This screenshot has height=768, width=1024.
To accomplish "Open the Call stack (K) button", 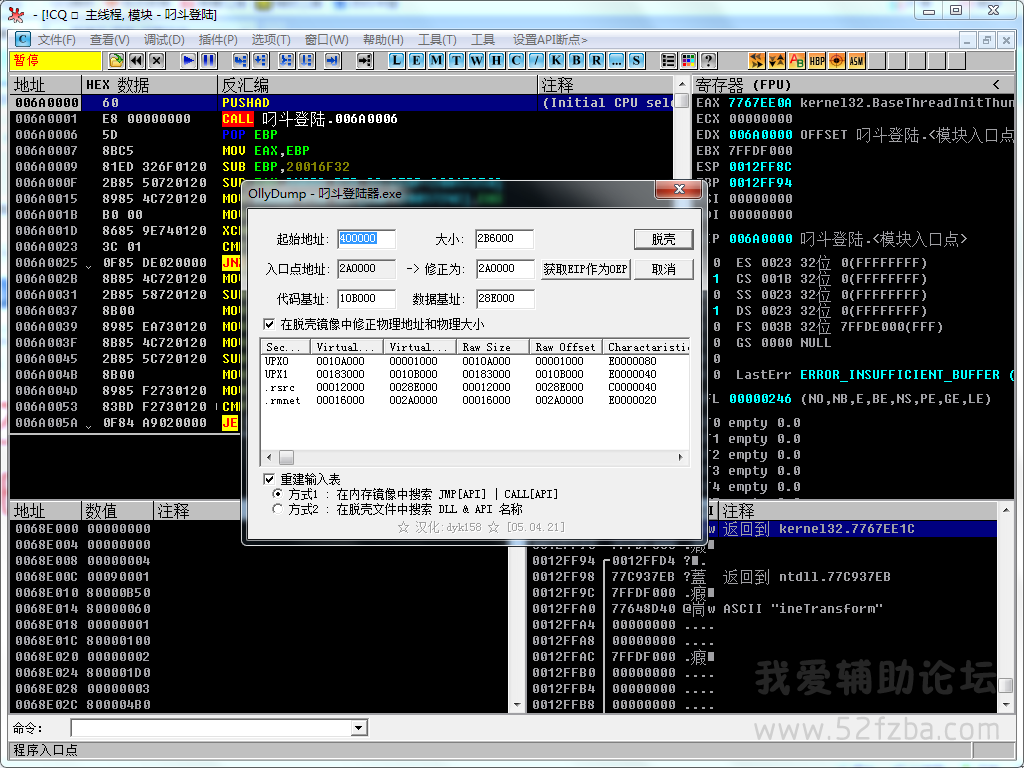I will coord(556,61).
